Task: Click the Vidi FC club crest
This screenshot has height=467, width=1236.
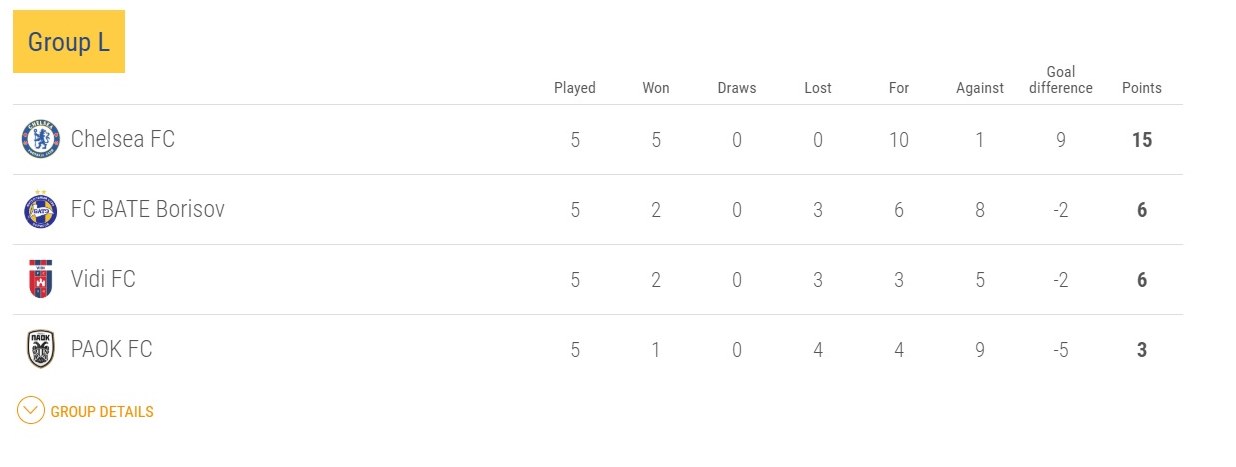Action: tap(41, 279)
